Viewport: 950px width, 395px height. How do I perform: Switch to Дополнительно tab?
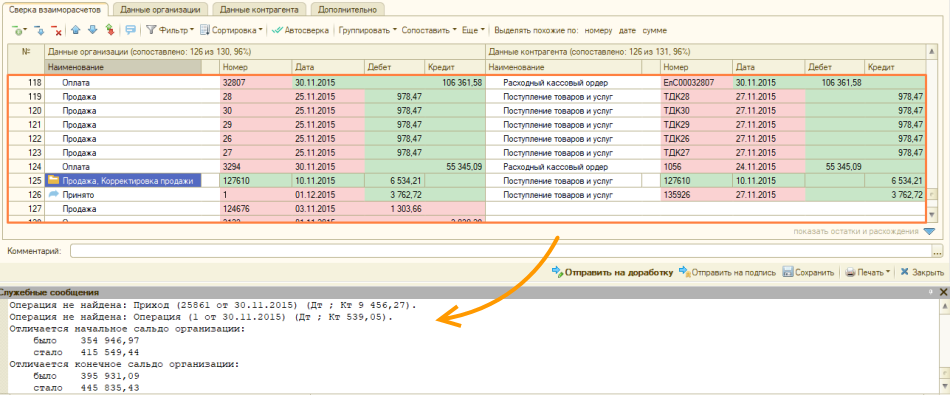(347, 10)
